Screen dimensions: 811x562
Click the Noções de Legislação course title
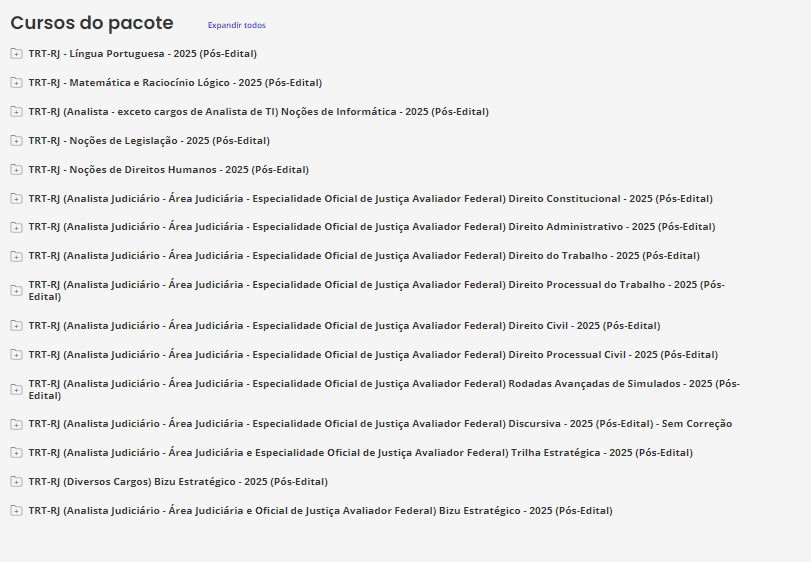pyautogui.click(x=149, y=140)
